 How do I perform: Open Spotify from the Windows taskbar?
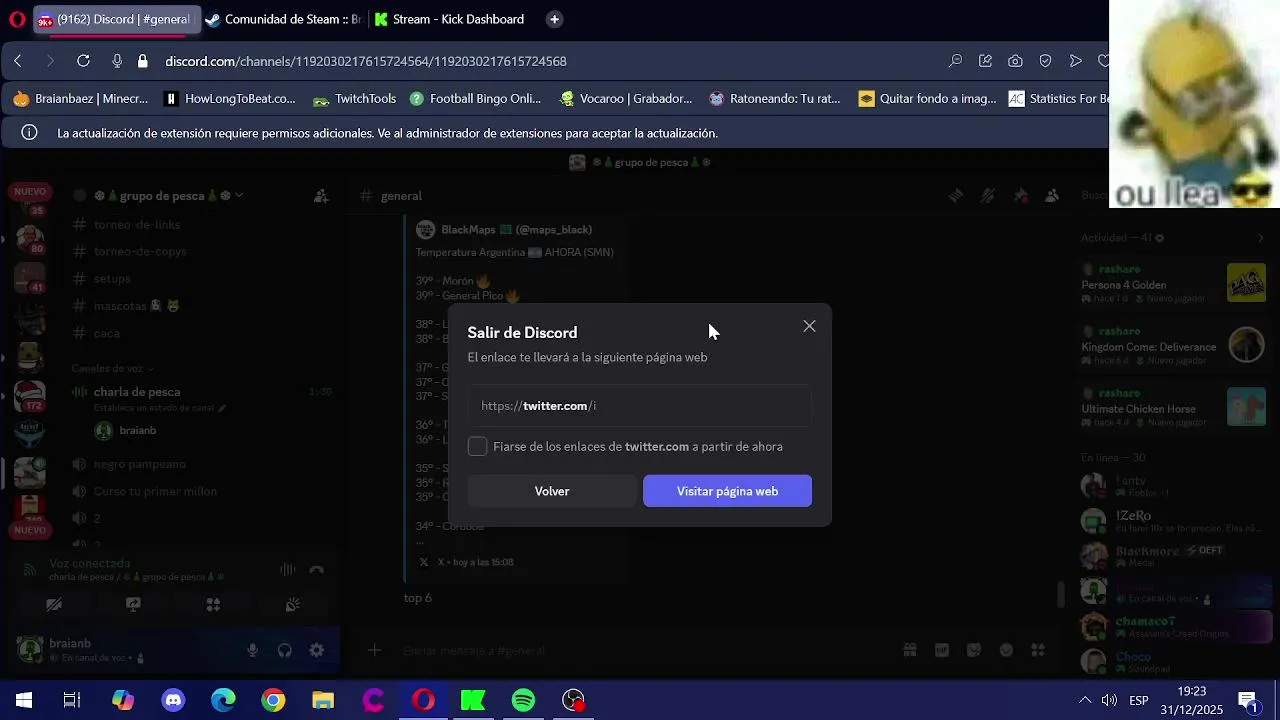(x=523, y=700)
